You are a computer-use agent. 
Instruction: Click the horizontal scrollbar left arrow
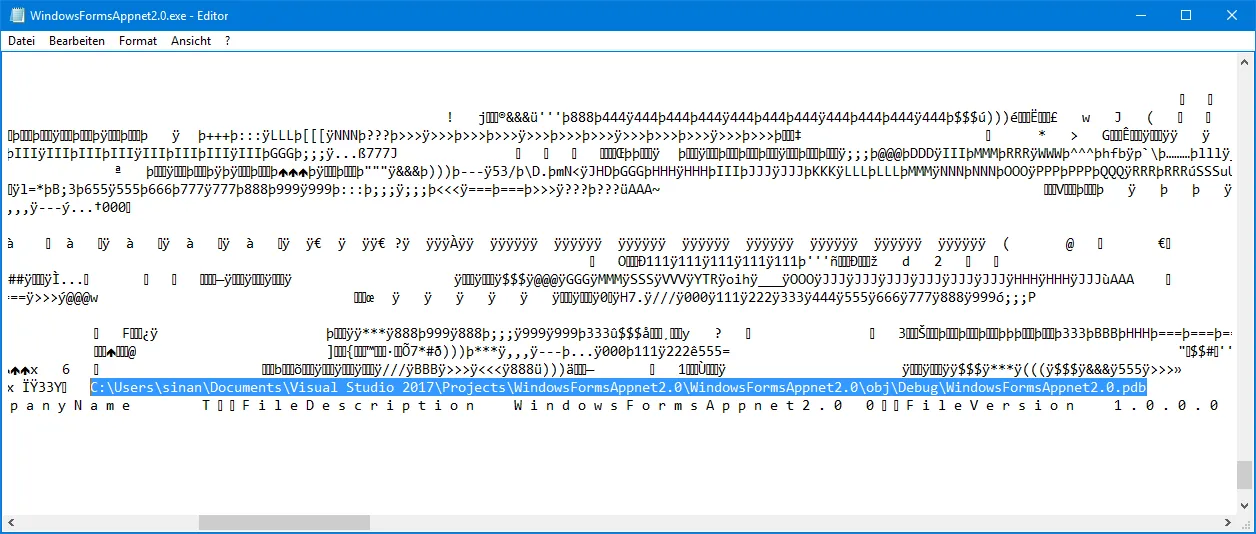pyautogui.click(x=11, y=522)
